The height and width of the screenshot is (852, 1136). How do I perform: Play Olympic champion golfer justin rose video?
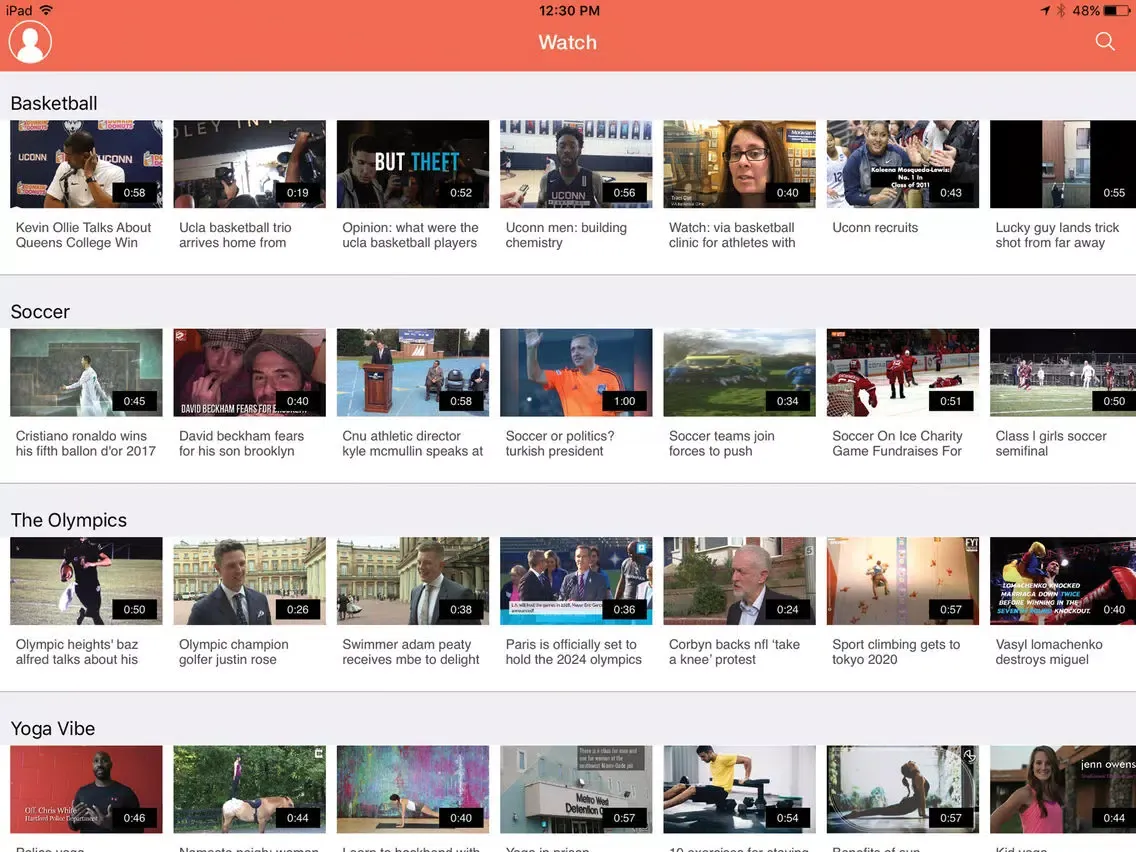pyautogui.click(x=250, y=581)
